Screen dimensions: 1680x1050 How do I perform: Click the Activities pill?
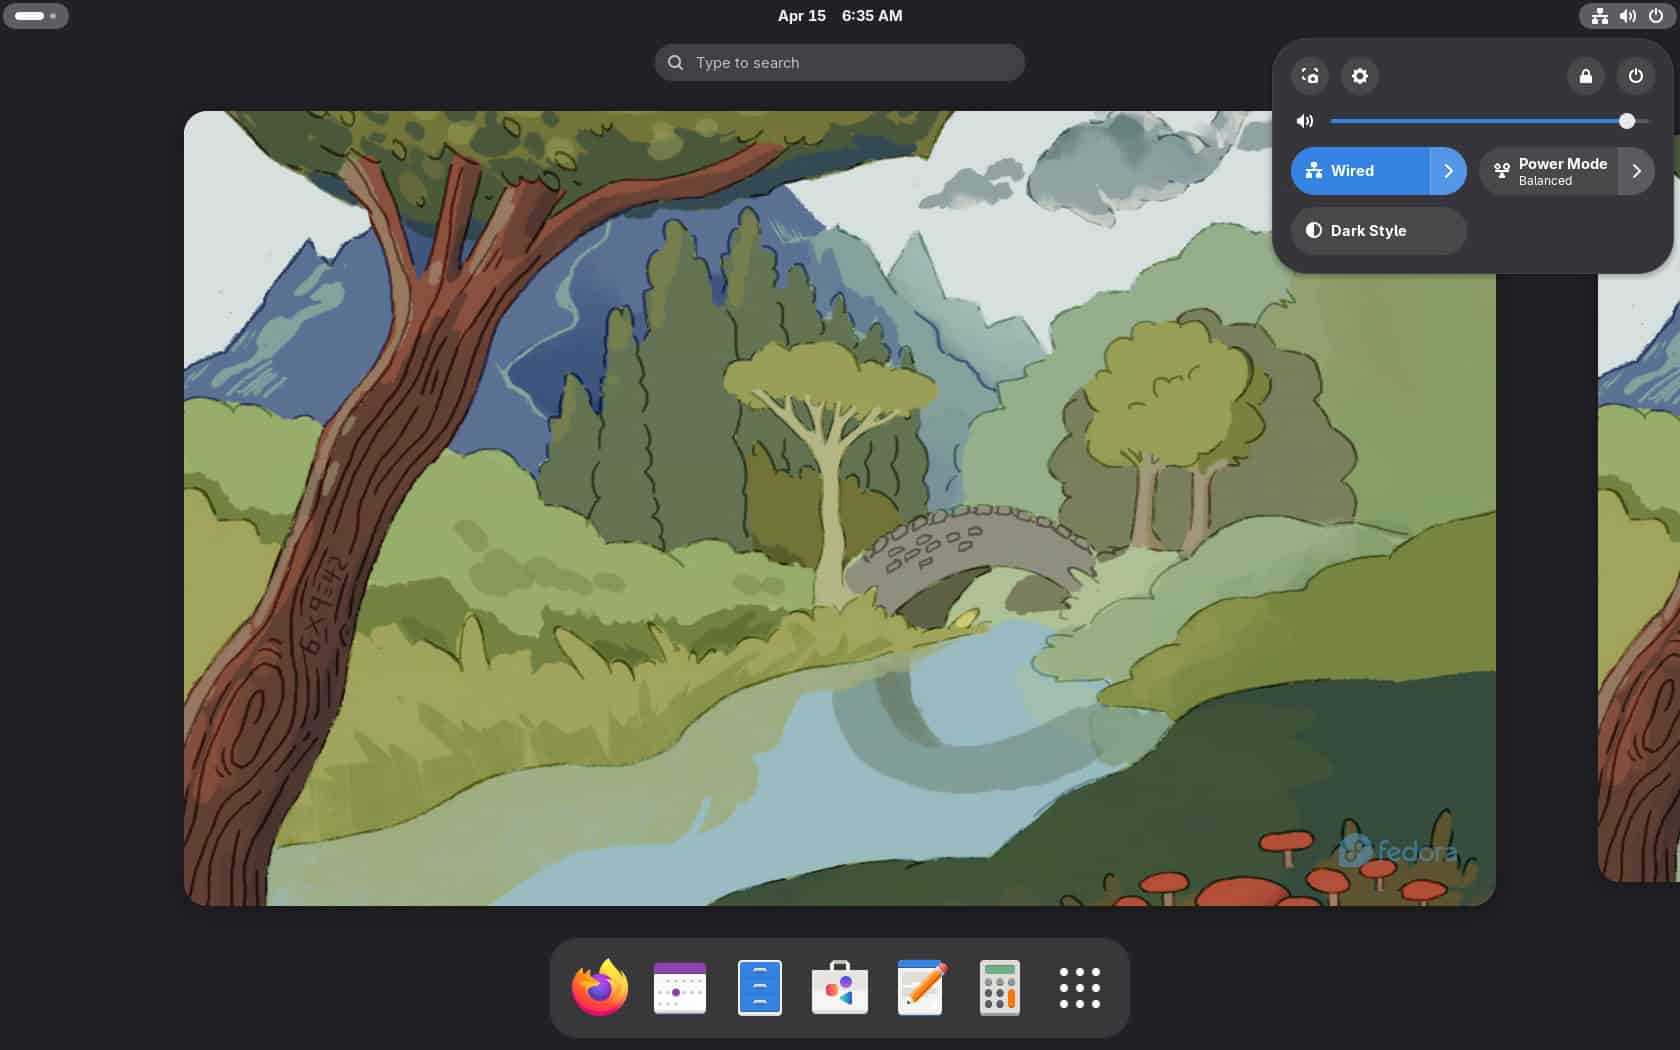coord(36,16)
